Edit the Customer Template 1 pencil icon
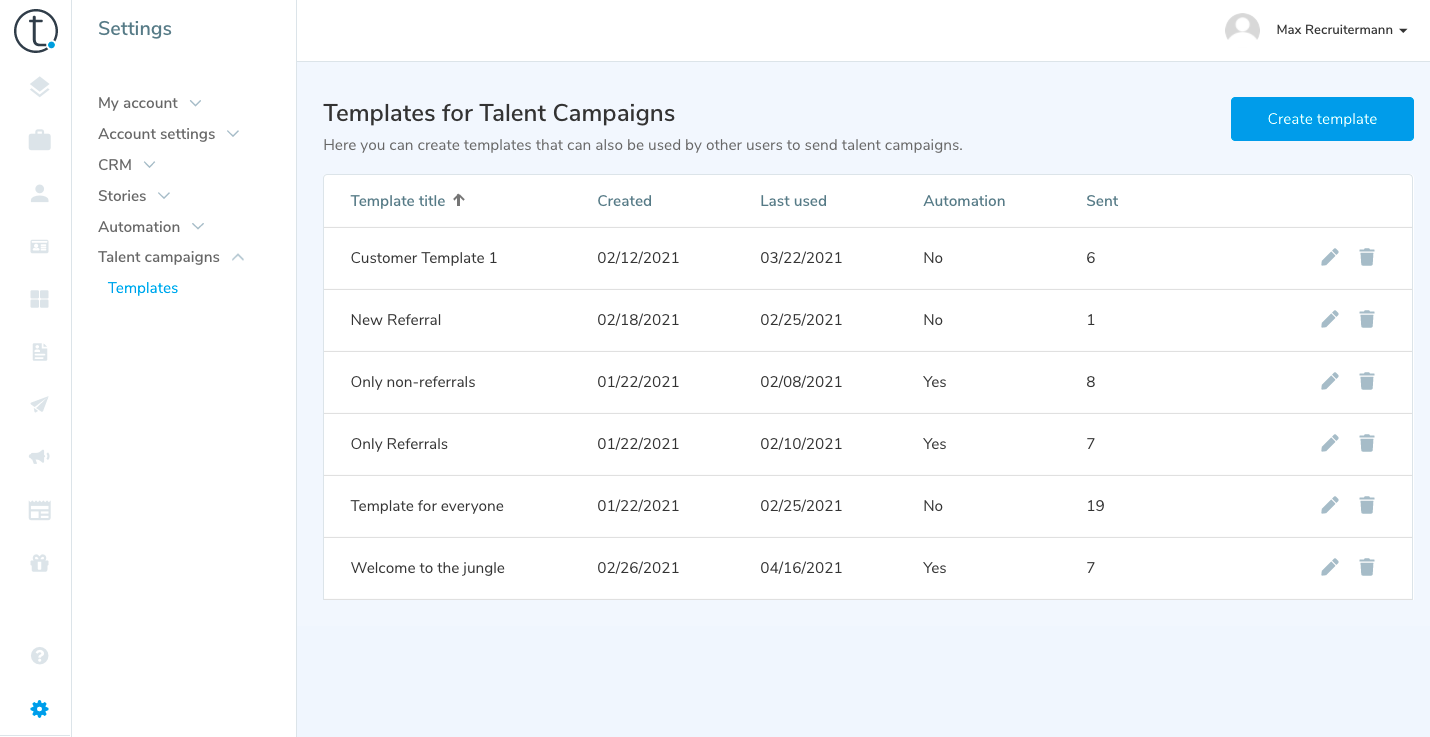The image size is (1430, 737). pos(1329,258)
